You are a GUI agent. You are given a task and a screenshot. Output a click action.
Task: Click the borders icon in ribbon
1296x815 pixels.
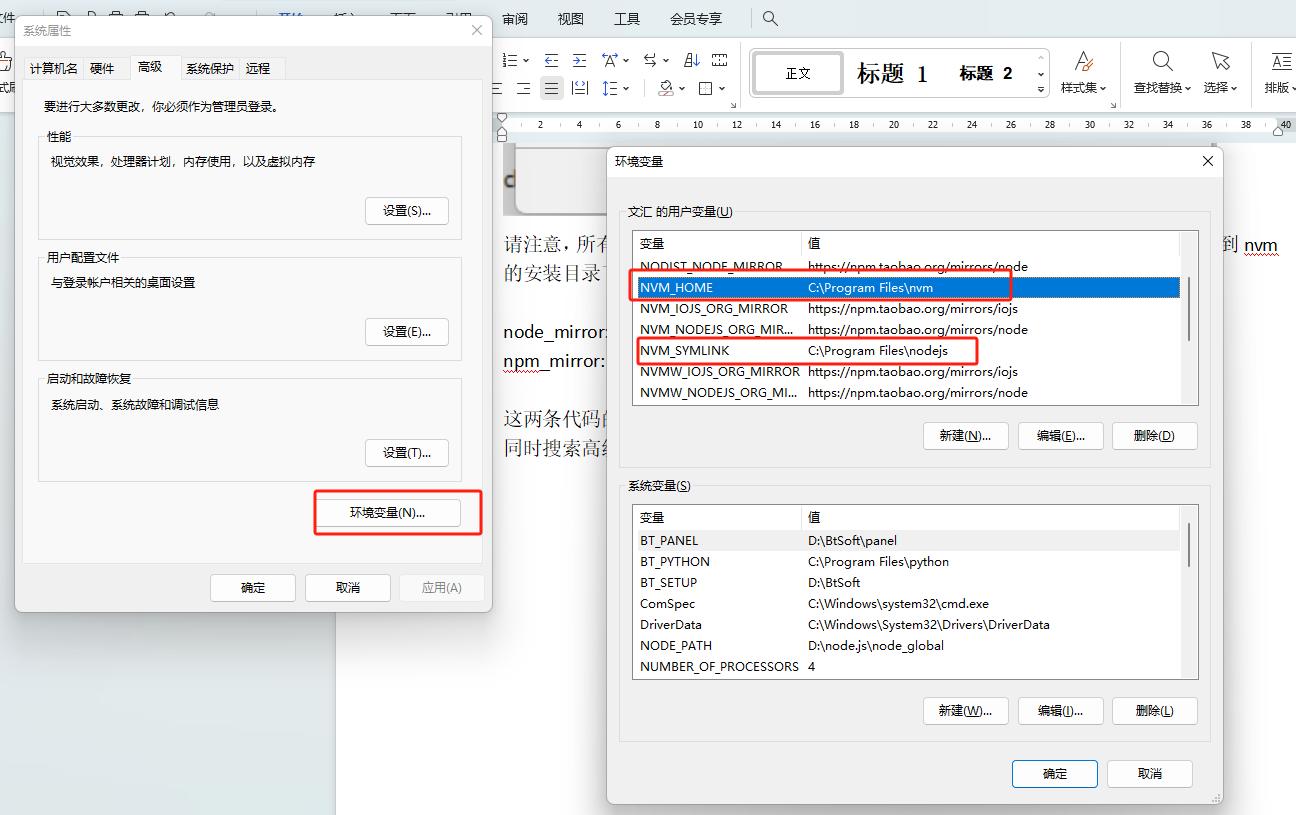point(705,88)
